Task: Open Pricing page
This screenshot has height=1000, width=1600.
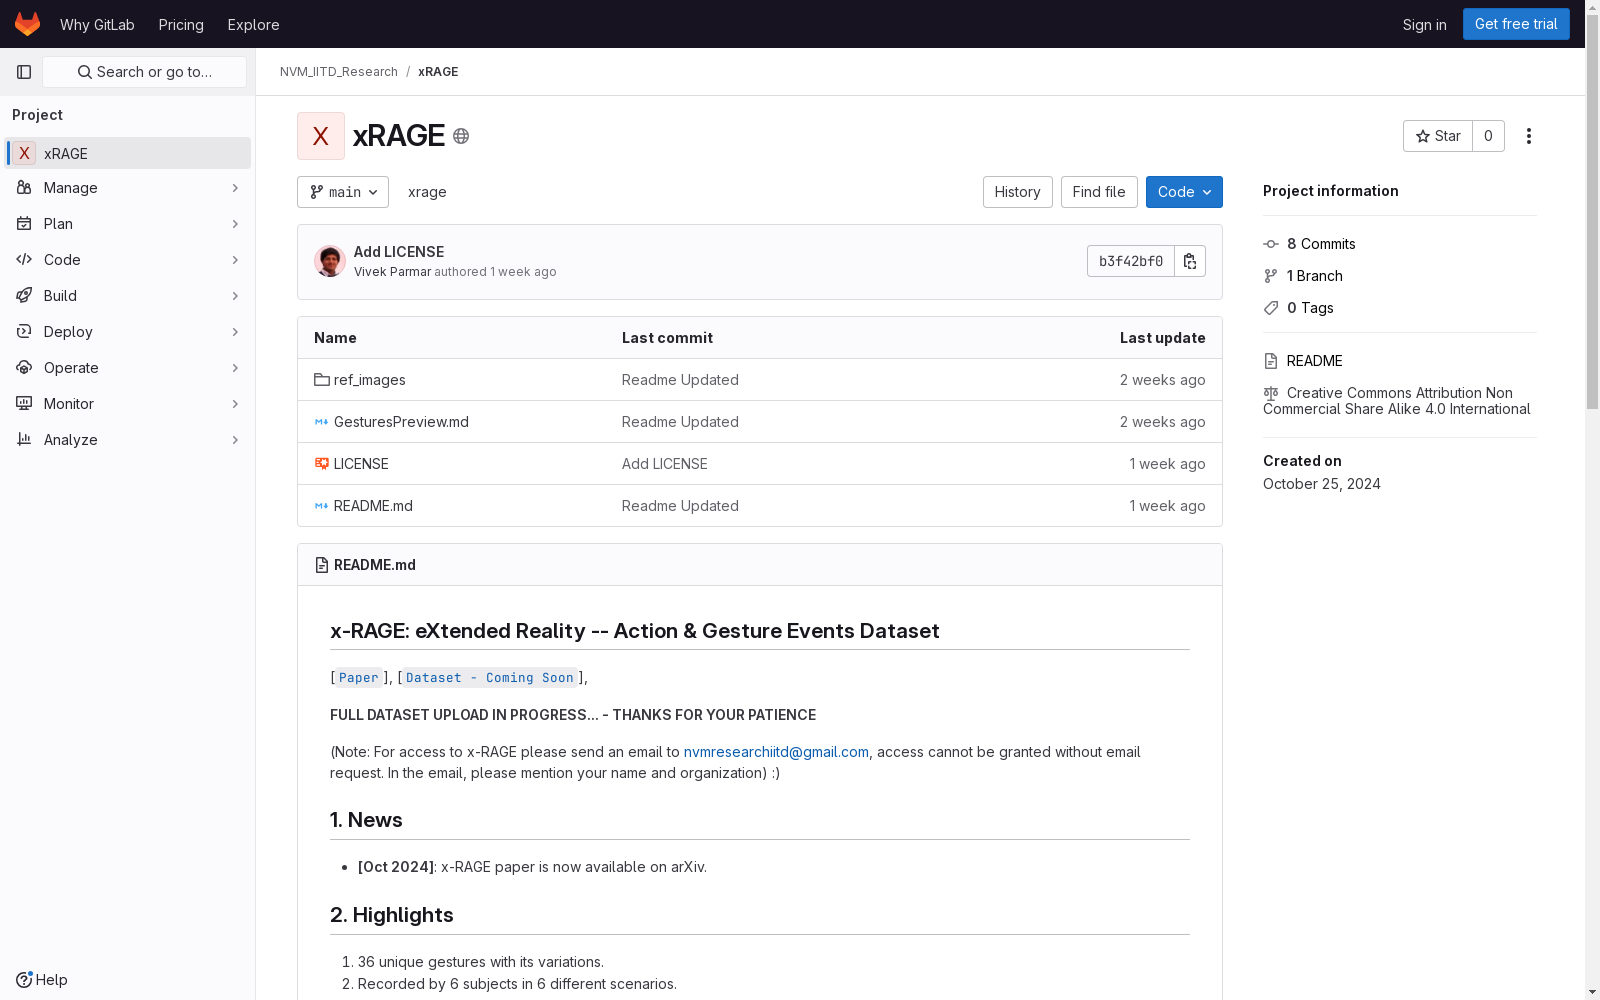Action: (181, 24)
